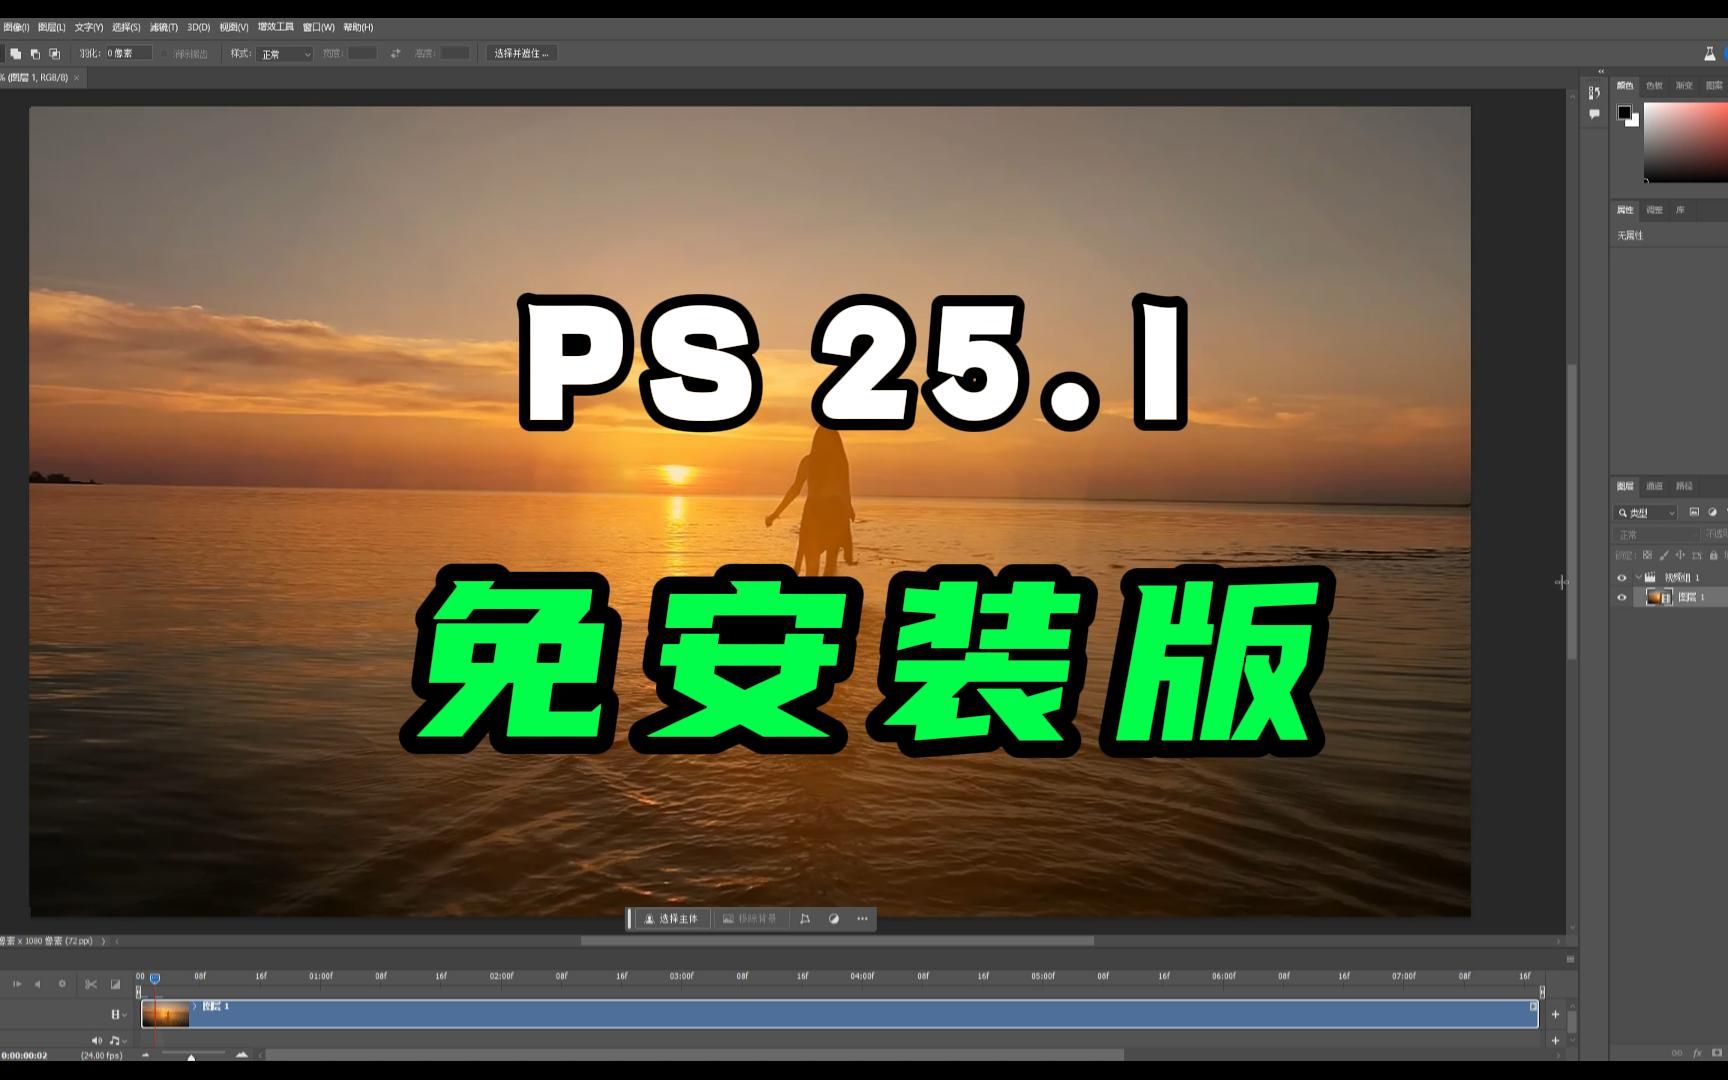Select the Subtract from selection icon
Screen dimensions: 1728x1080
(35, 53)
